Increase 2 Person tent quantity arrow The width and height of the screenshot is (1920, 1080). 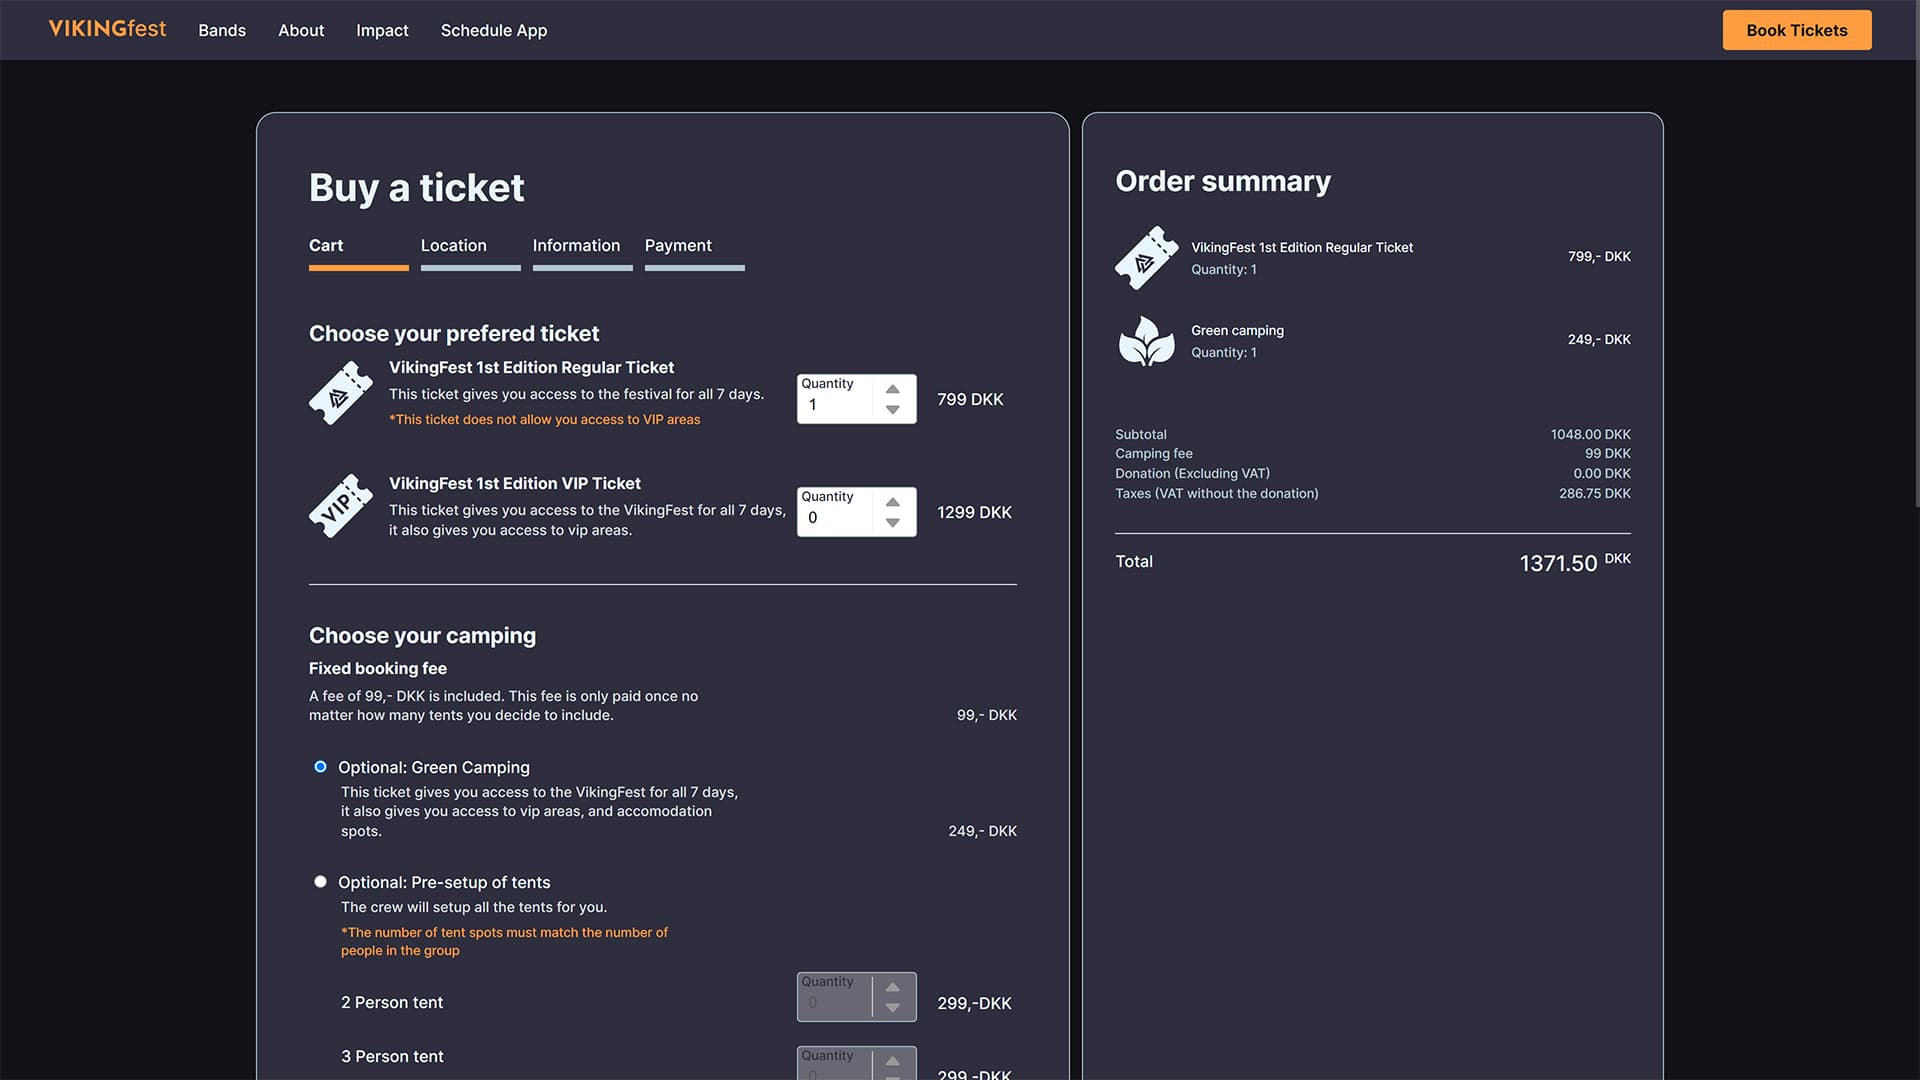893,987
